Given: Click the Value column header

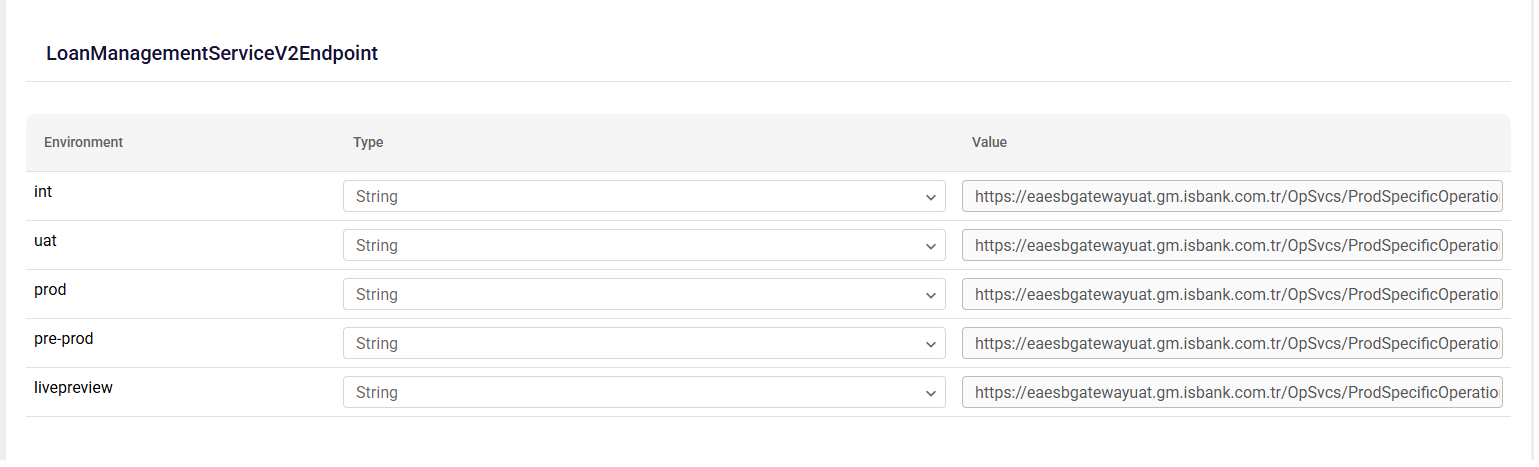Looking at the screenshot, I should tap(989, 142).
